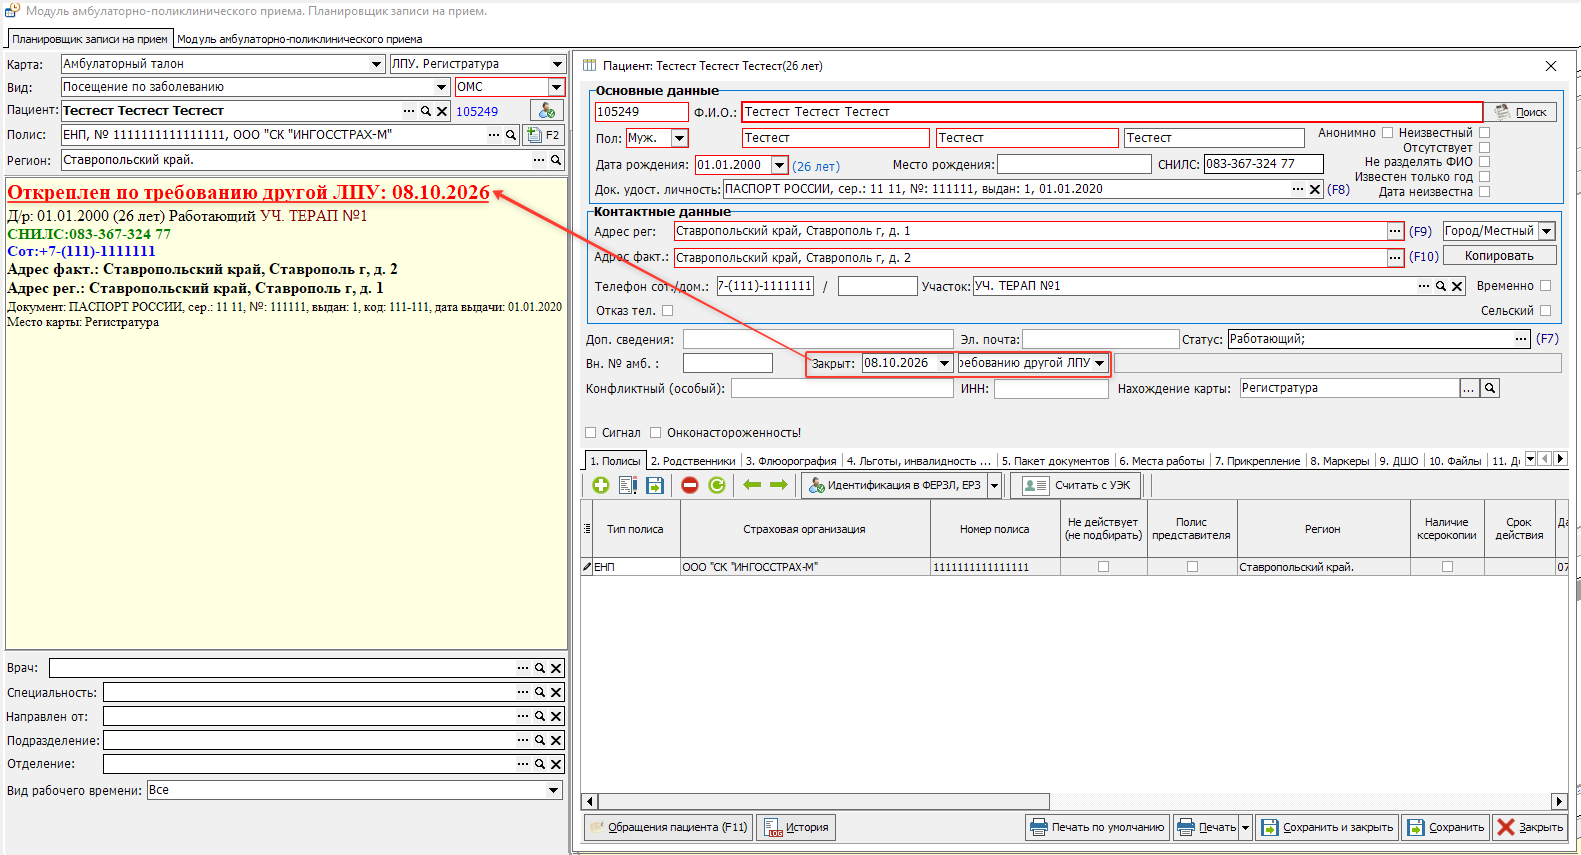The width and height of the screenshot is (1581, 855).
Task: Toggle the Сигнал checkbox
Action: (x=590, y=433)
